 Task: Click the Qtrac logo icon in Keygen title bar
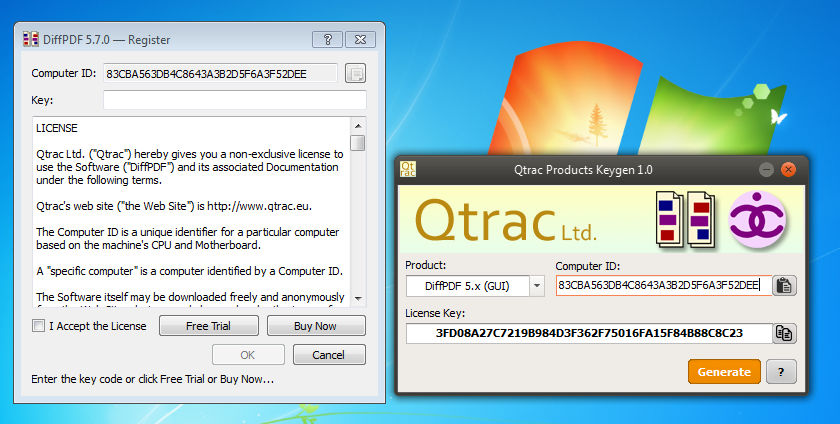408,170
